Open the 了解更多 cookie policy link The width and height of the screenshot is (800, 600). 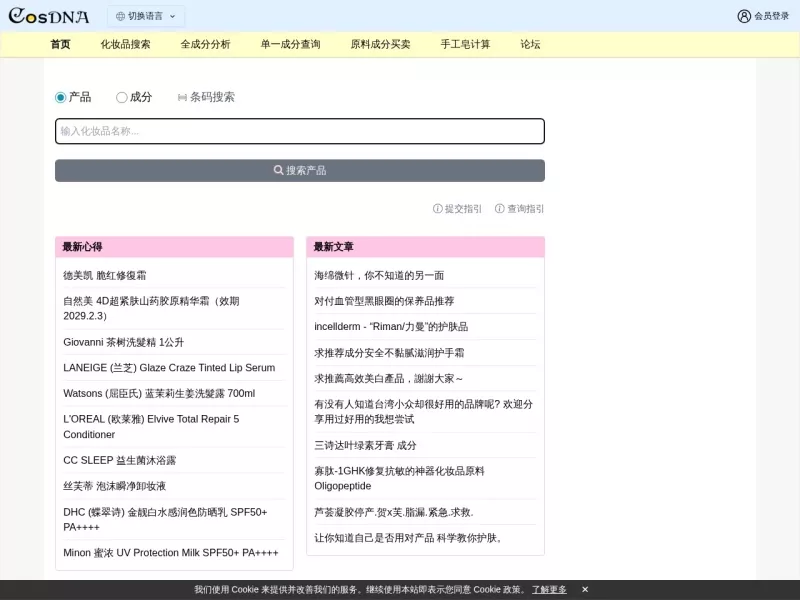[549, 590]
